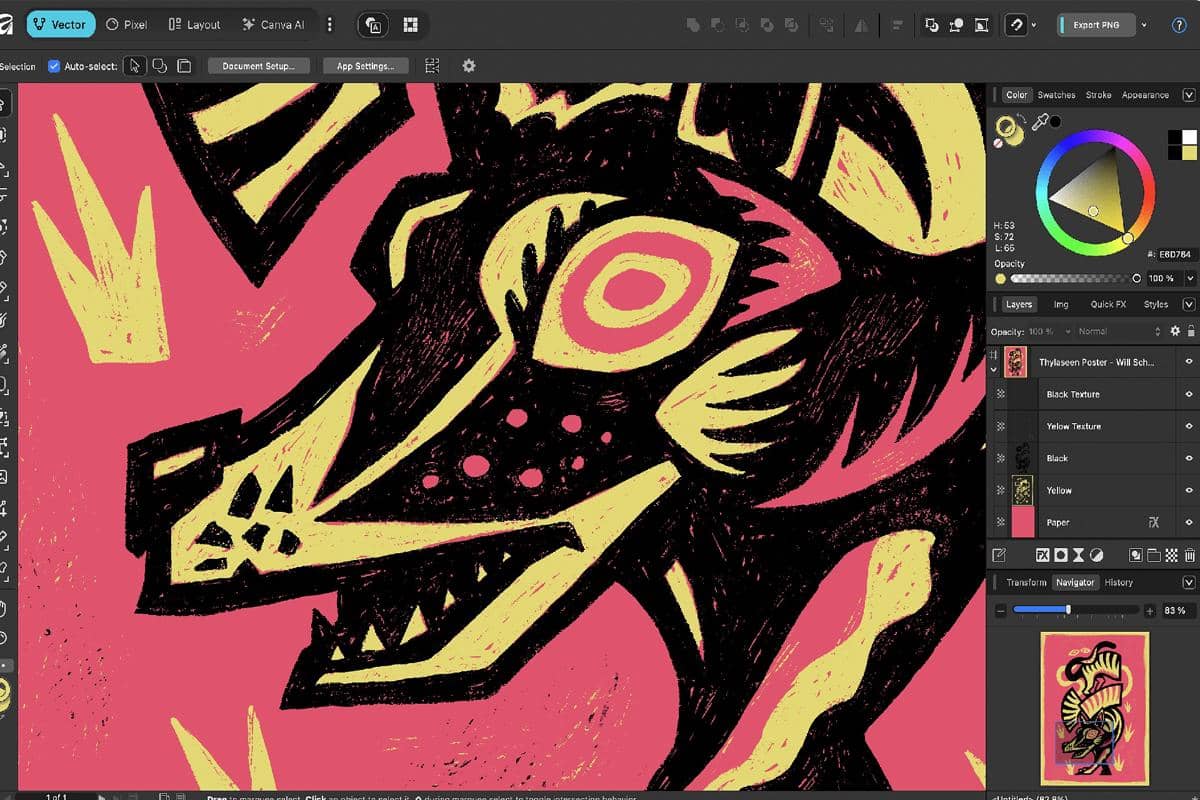
Task: Click the adjustments half-circle icon
Action: click(1097, 555)
